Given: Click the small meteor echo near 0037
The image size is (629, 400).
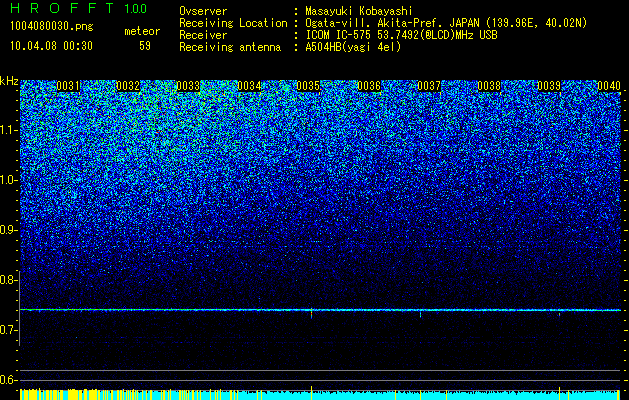Looking at the screenshot, I should tap(420, 314).
